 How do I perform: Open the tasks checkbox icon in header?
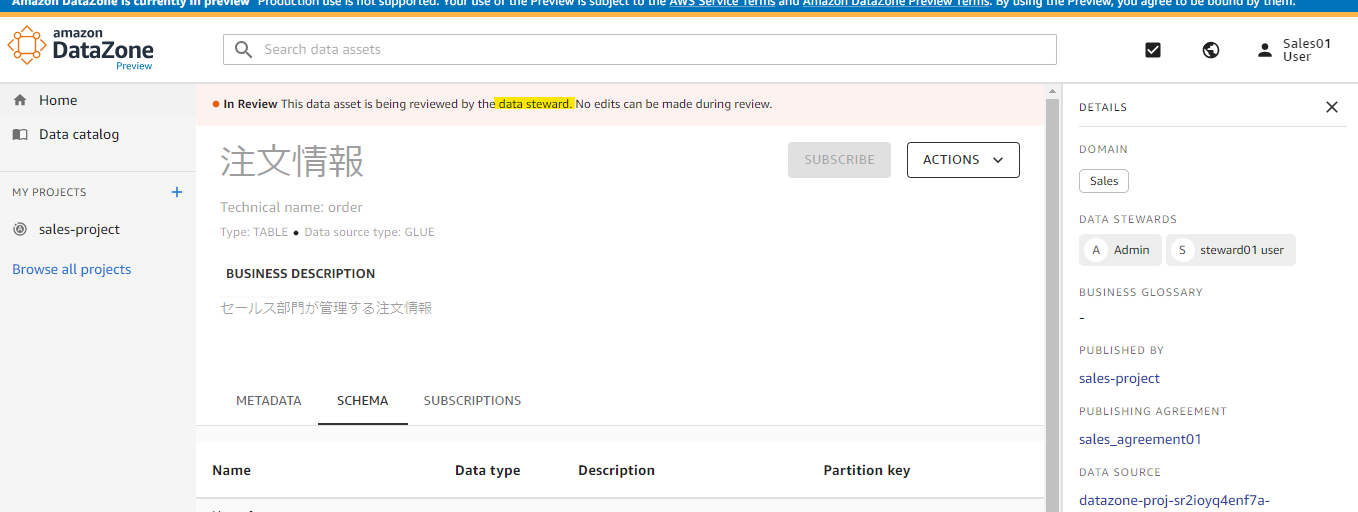click(1153, 50)
